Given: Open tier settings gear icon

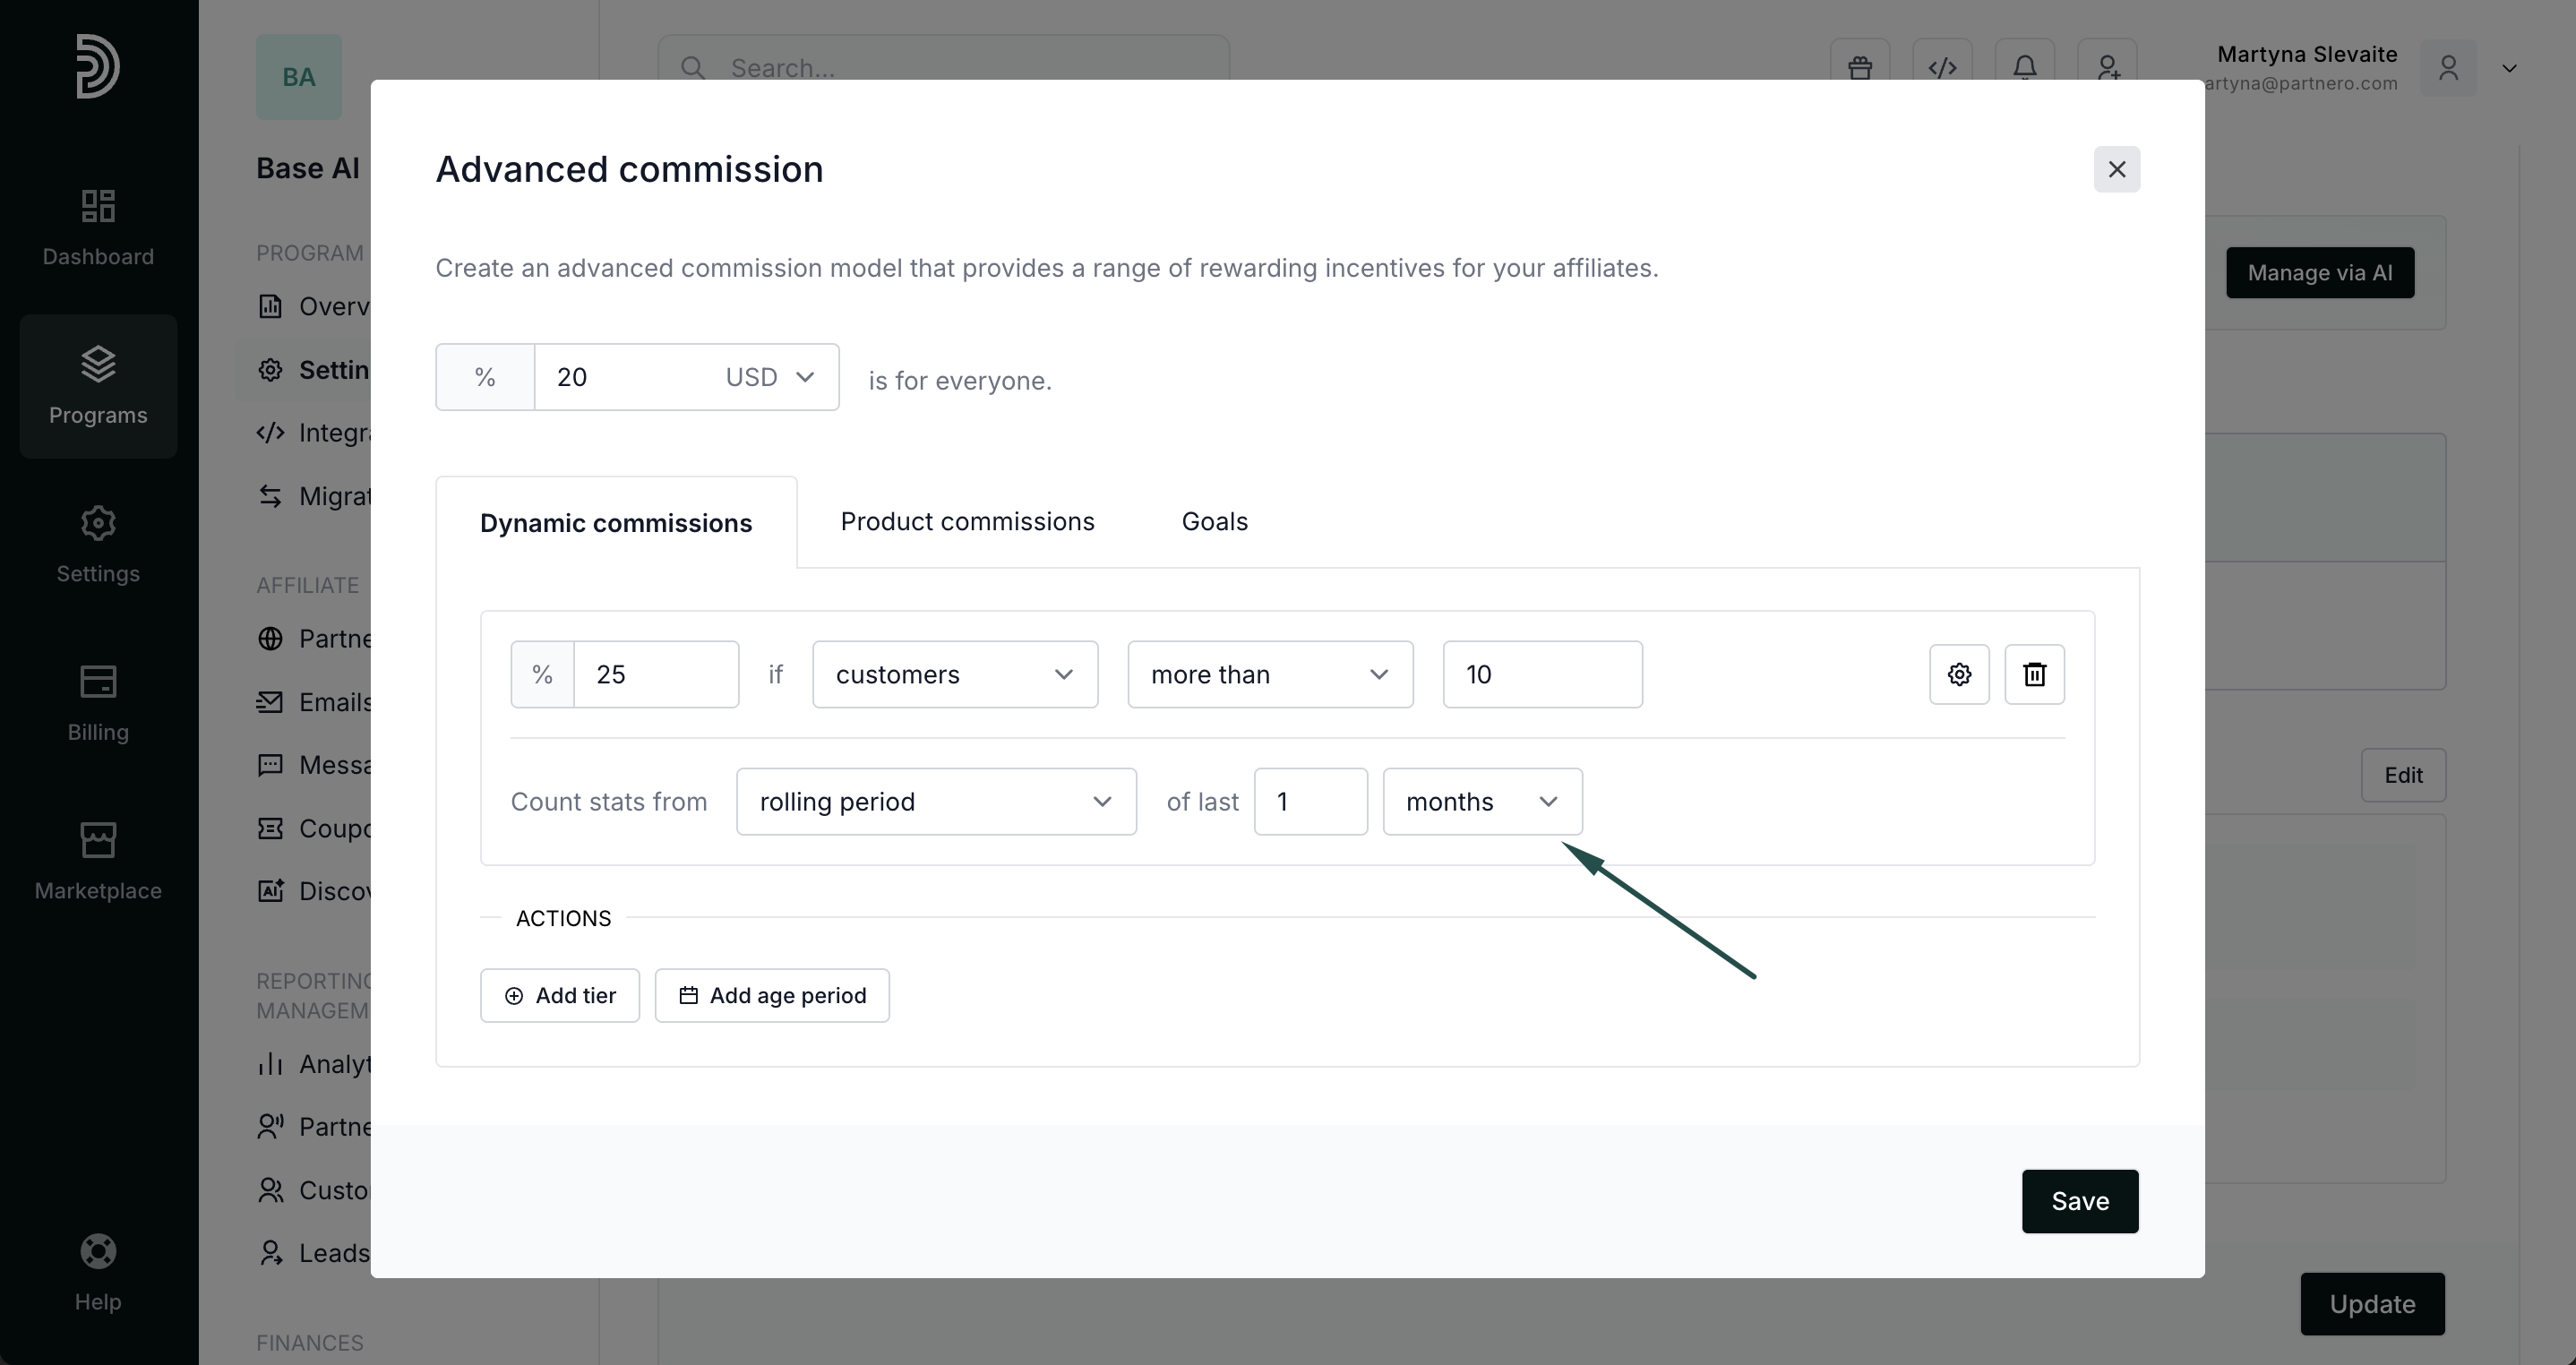Looking at the screenshot, I should coord(1958,674).
